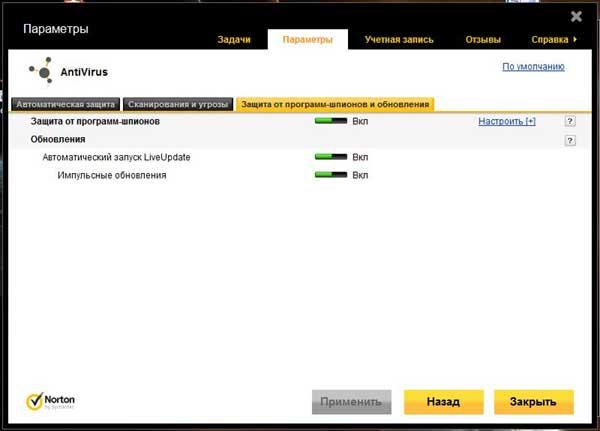Toggle Автоматический запуск LiveUpdate switch
The height and width of the screenshot is (431, 600).
pyautogui.click(x=331, y=157)
